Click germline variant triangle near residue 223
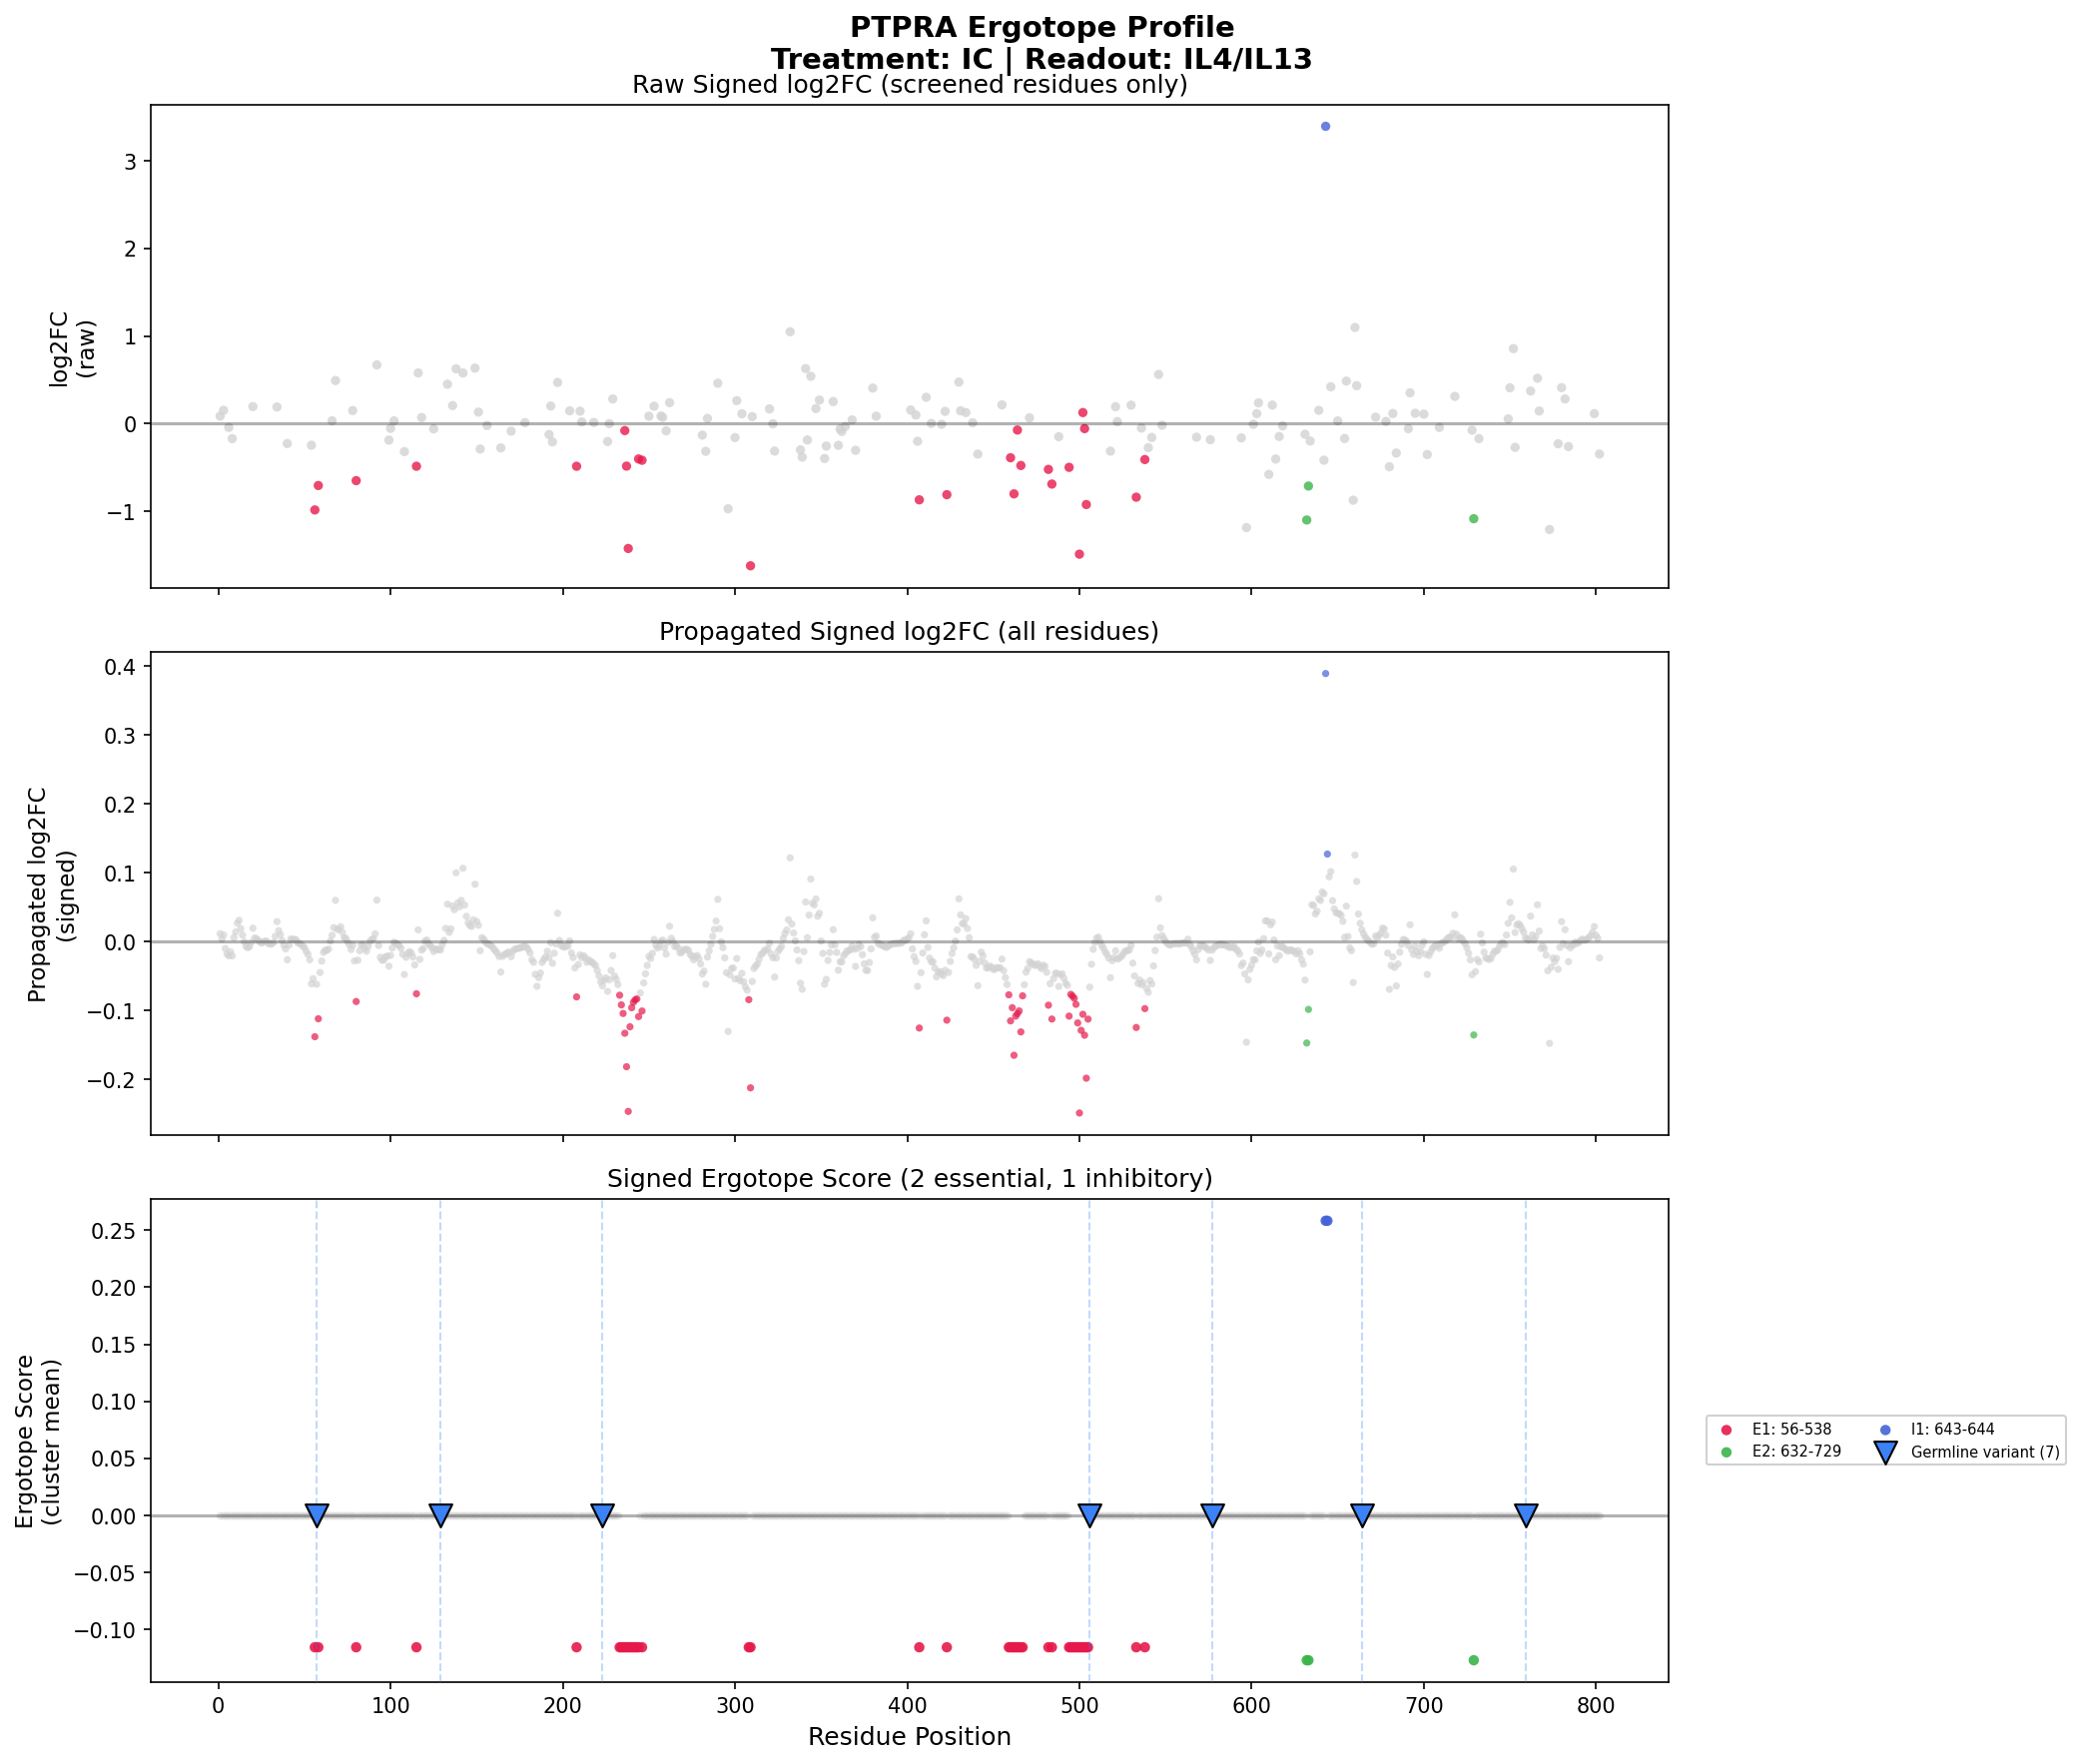This screenshot has height=1764, width=2081. [x=602, y=1515]
